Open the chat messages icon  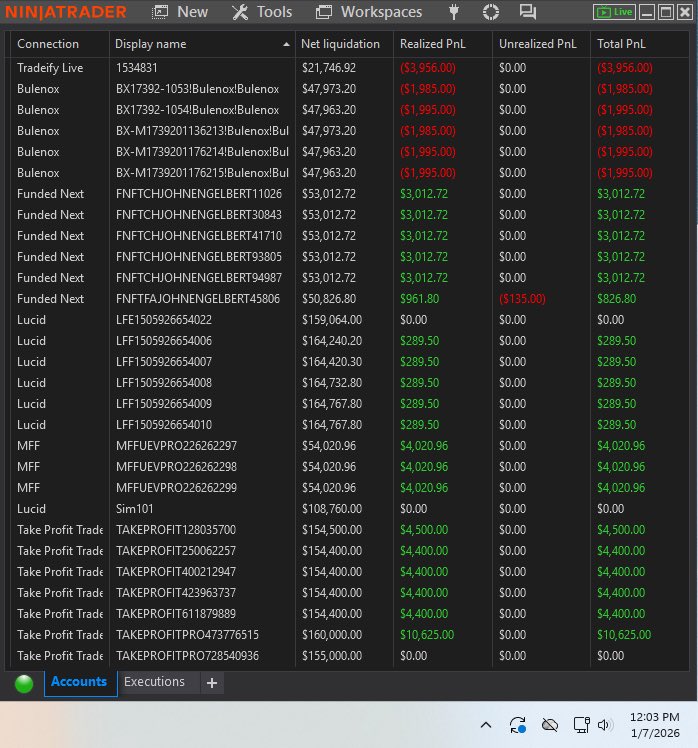(x=528, y=12)
